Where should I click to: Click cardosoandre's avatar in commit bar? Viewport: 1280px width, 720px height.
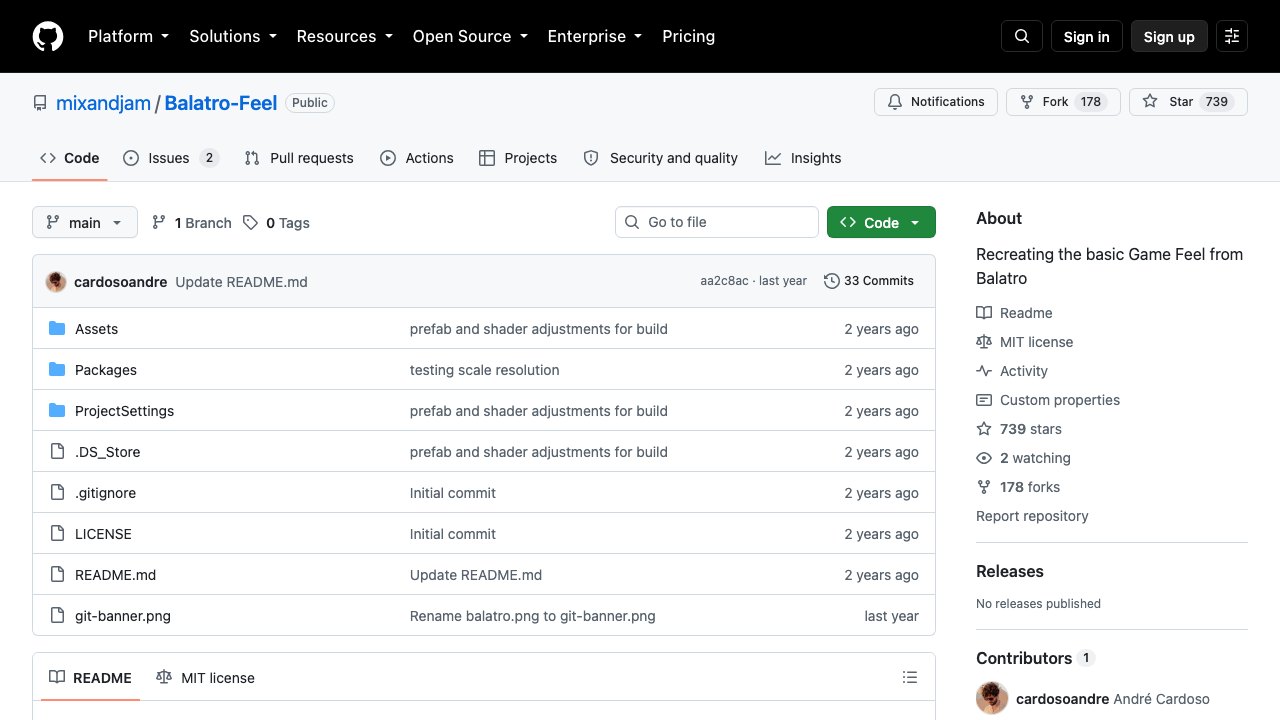click(56, 281)
